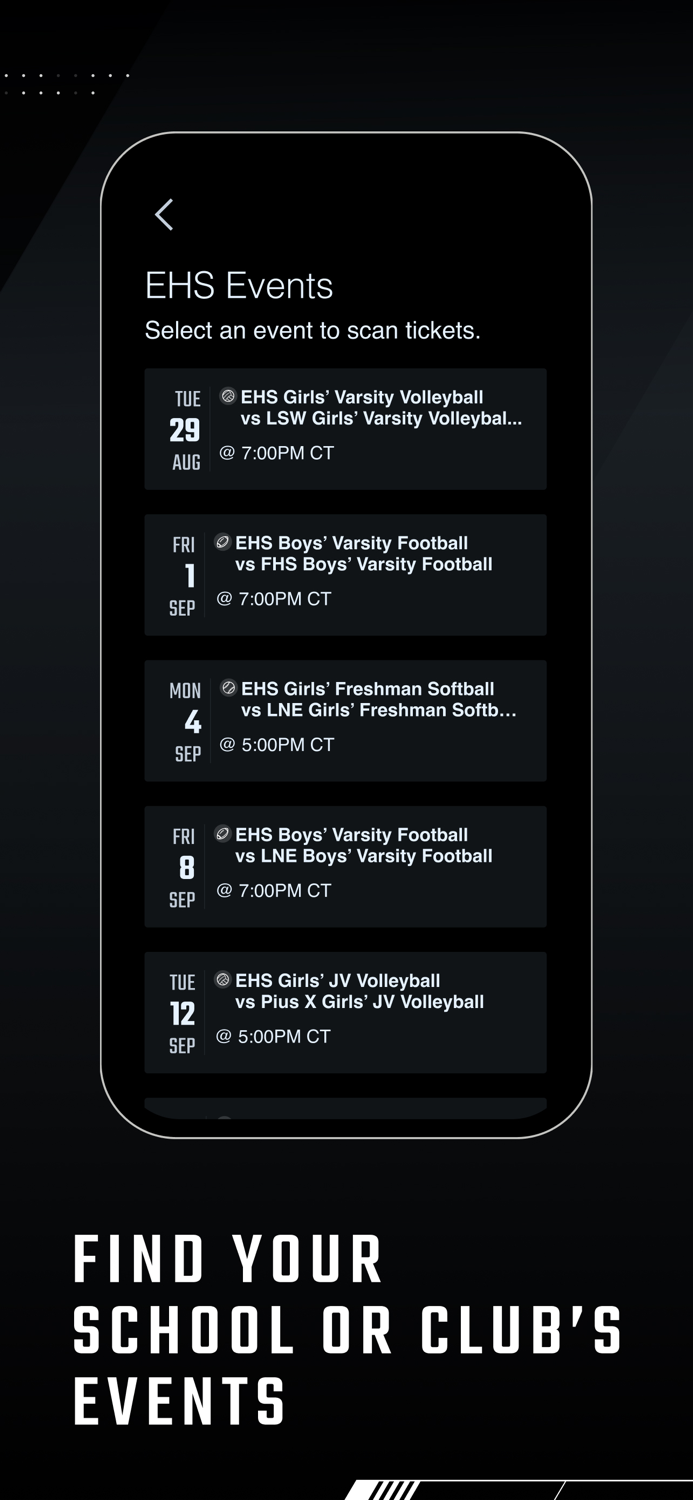Open the Girls' Freshman Softball vs LNE event

(x=345, y=720)
